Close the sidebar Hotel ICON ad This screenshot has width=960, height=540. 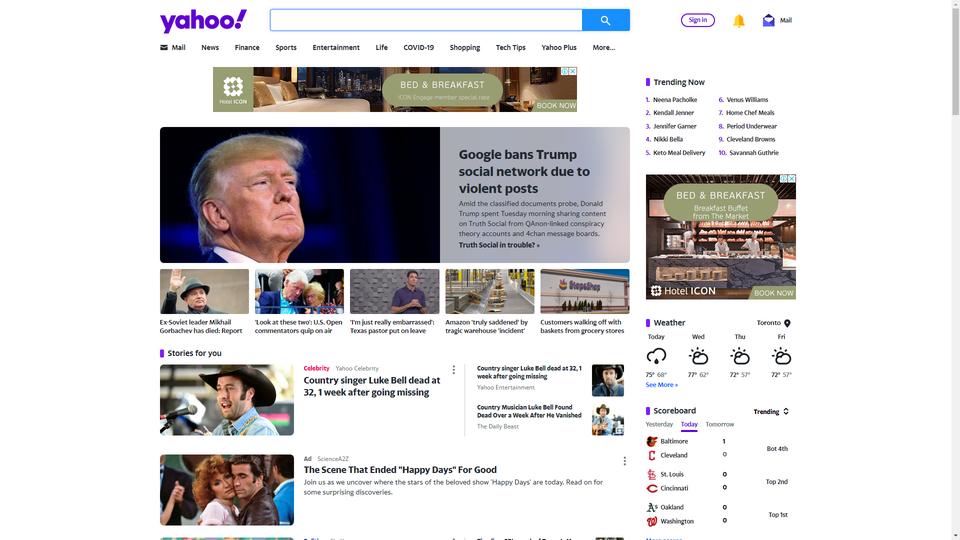pos(792,179)
